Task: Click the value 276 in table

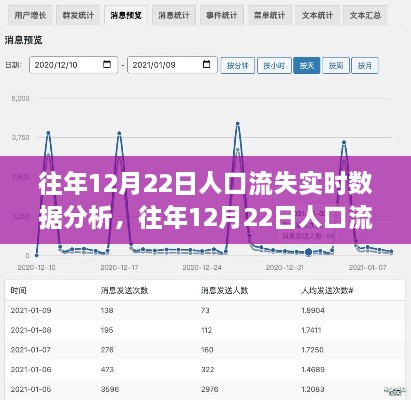Action: click(107, 350)
